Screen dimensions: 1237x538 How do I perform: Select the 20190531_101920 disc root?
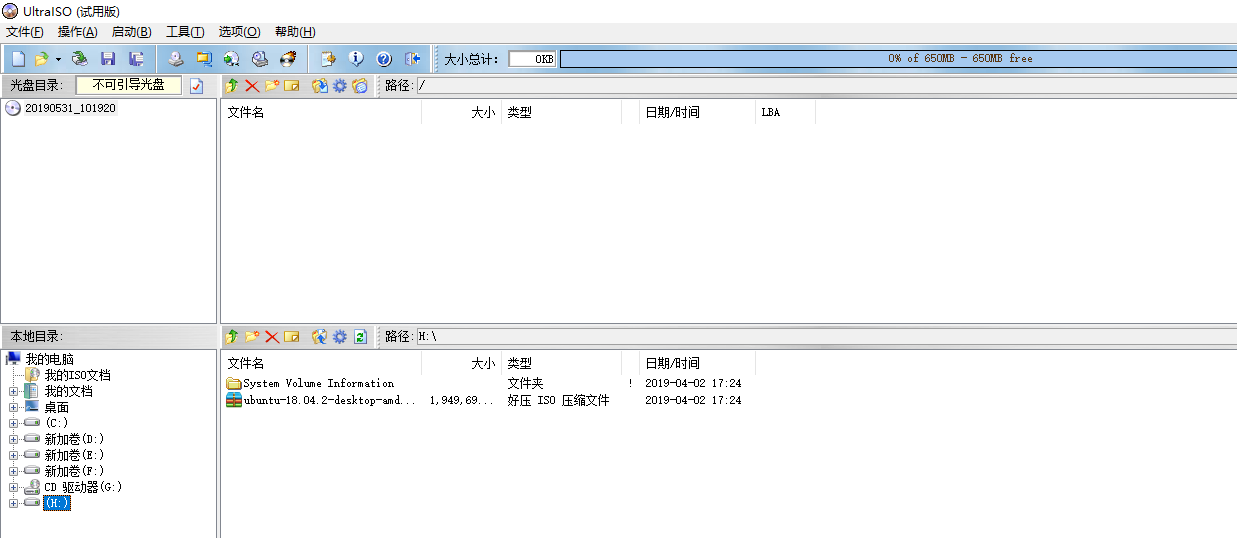pos(70,108)
